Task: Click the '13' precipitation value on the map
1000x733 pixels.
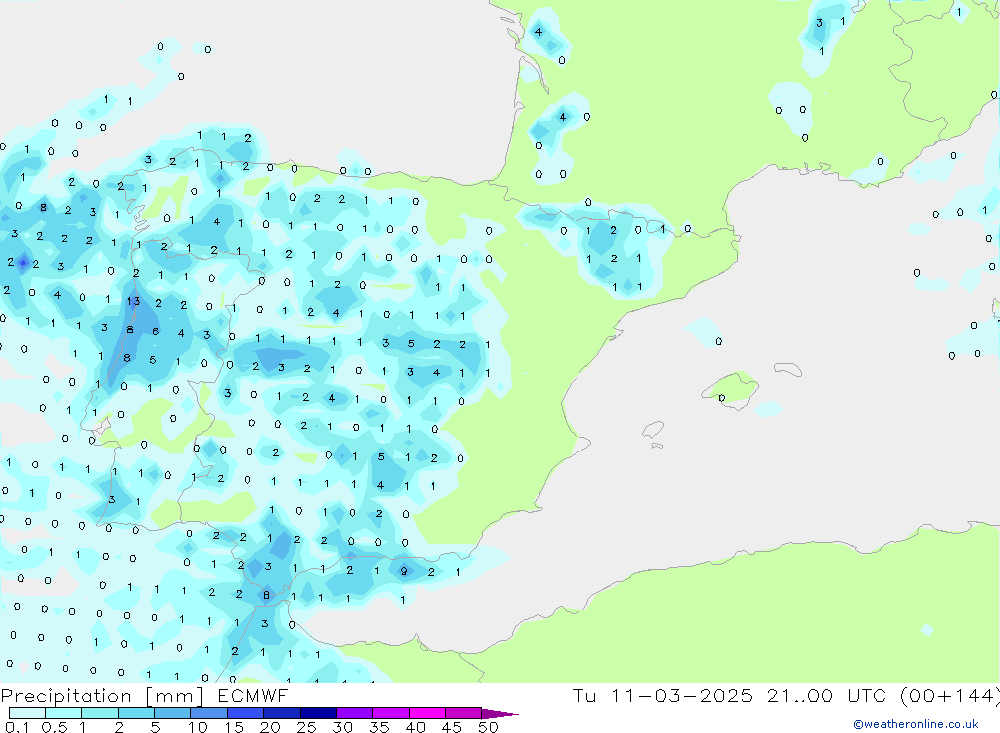Action: click(133, 301)
